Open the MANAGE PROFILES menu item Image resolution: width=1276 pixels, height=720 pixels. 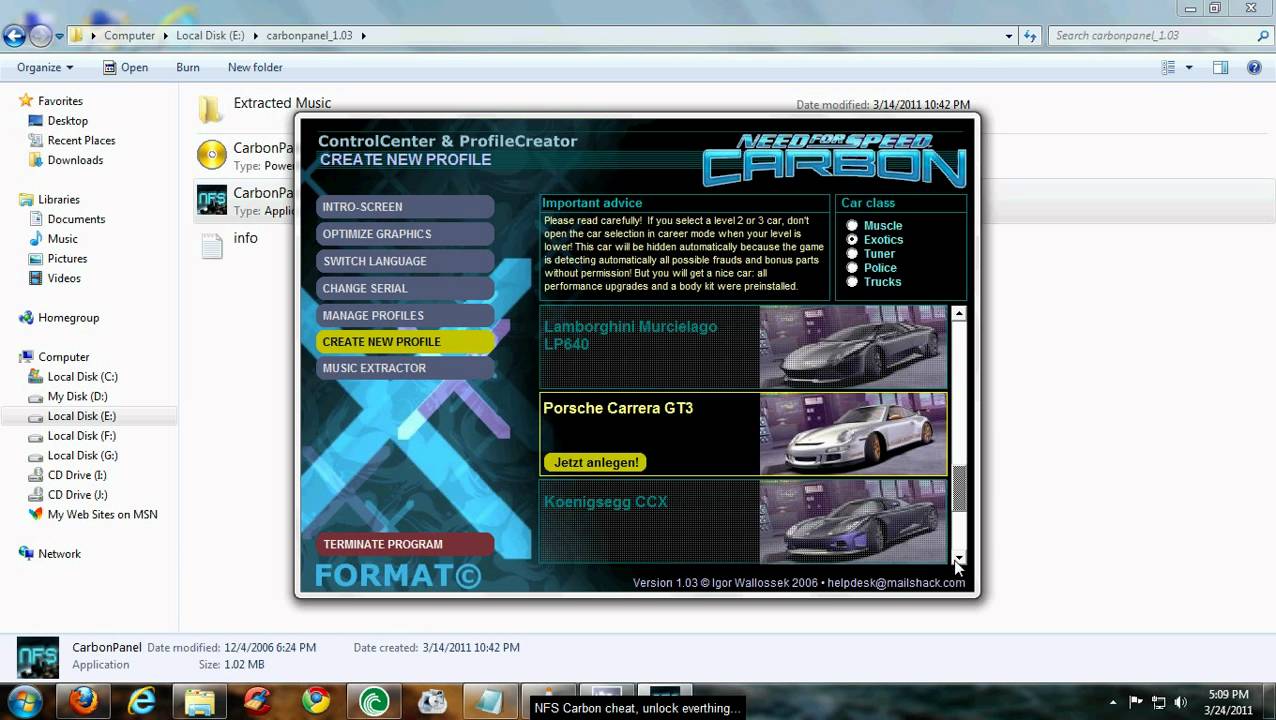[x=405, y=315]
